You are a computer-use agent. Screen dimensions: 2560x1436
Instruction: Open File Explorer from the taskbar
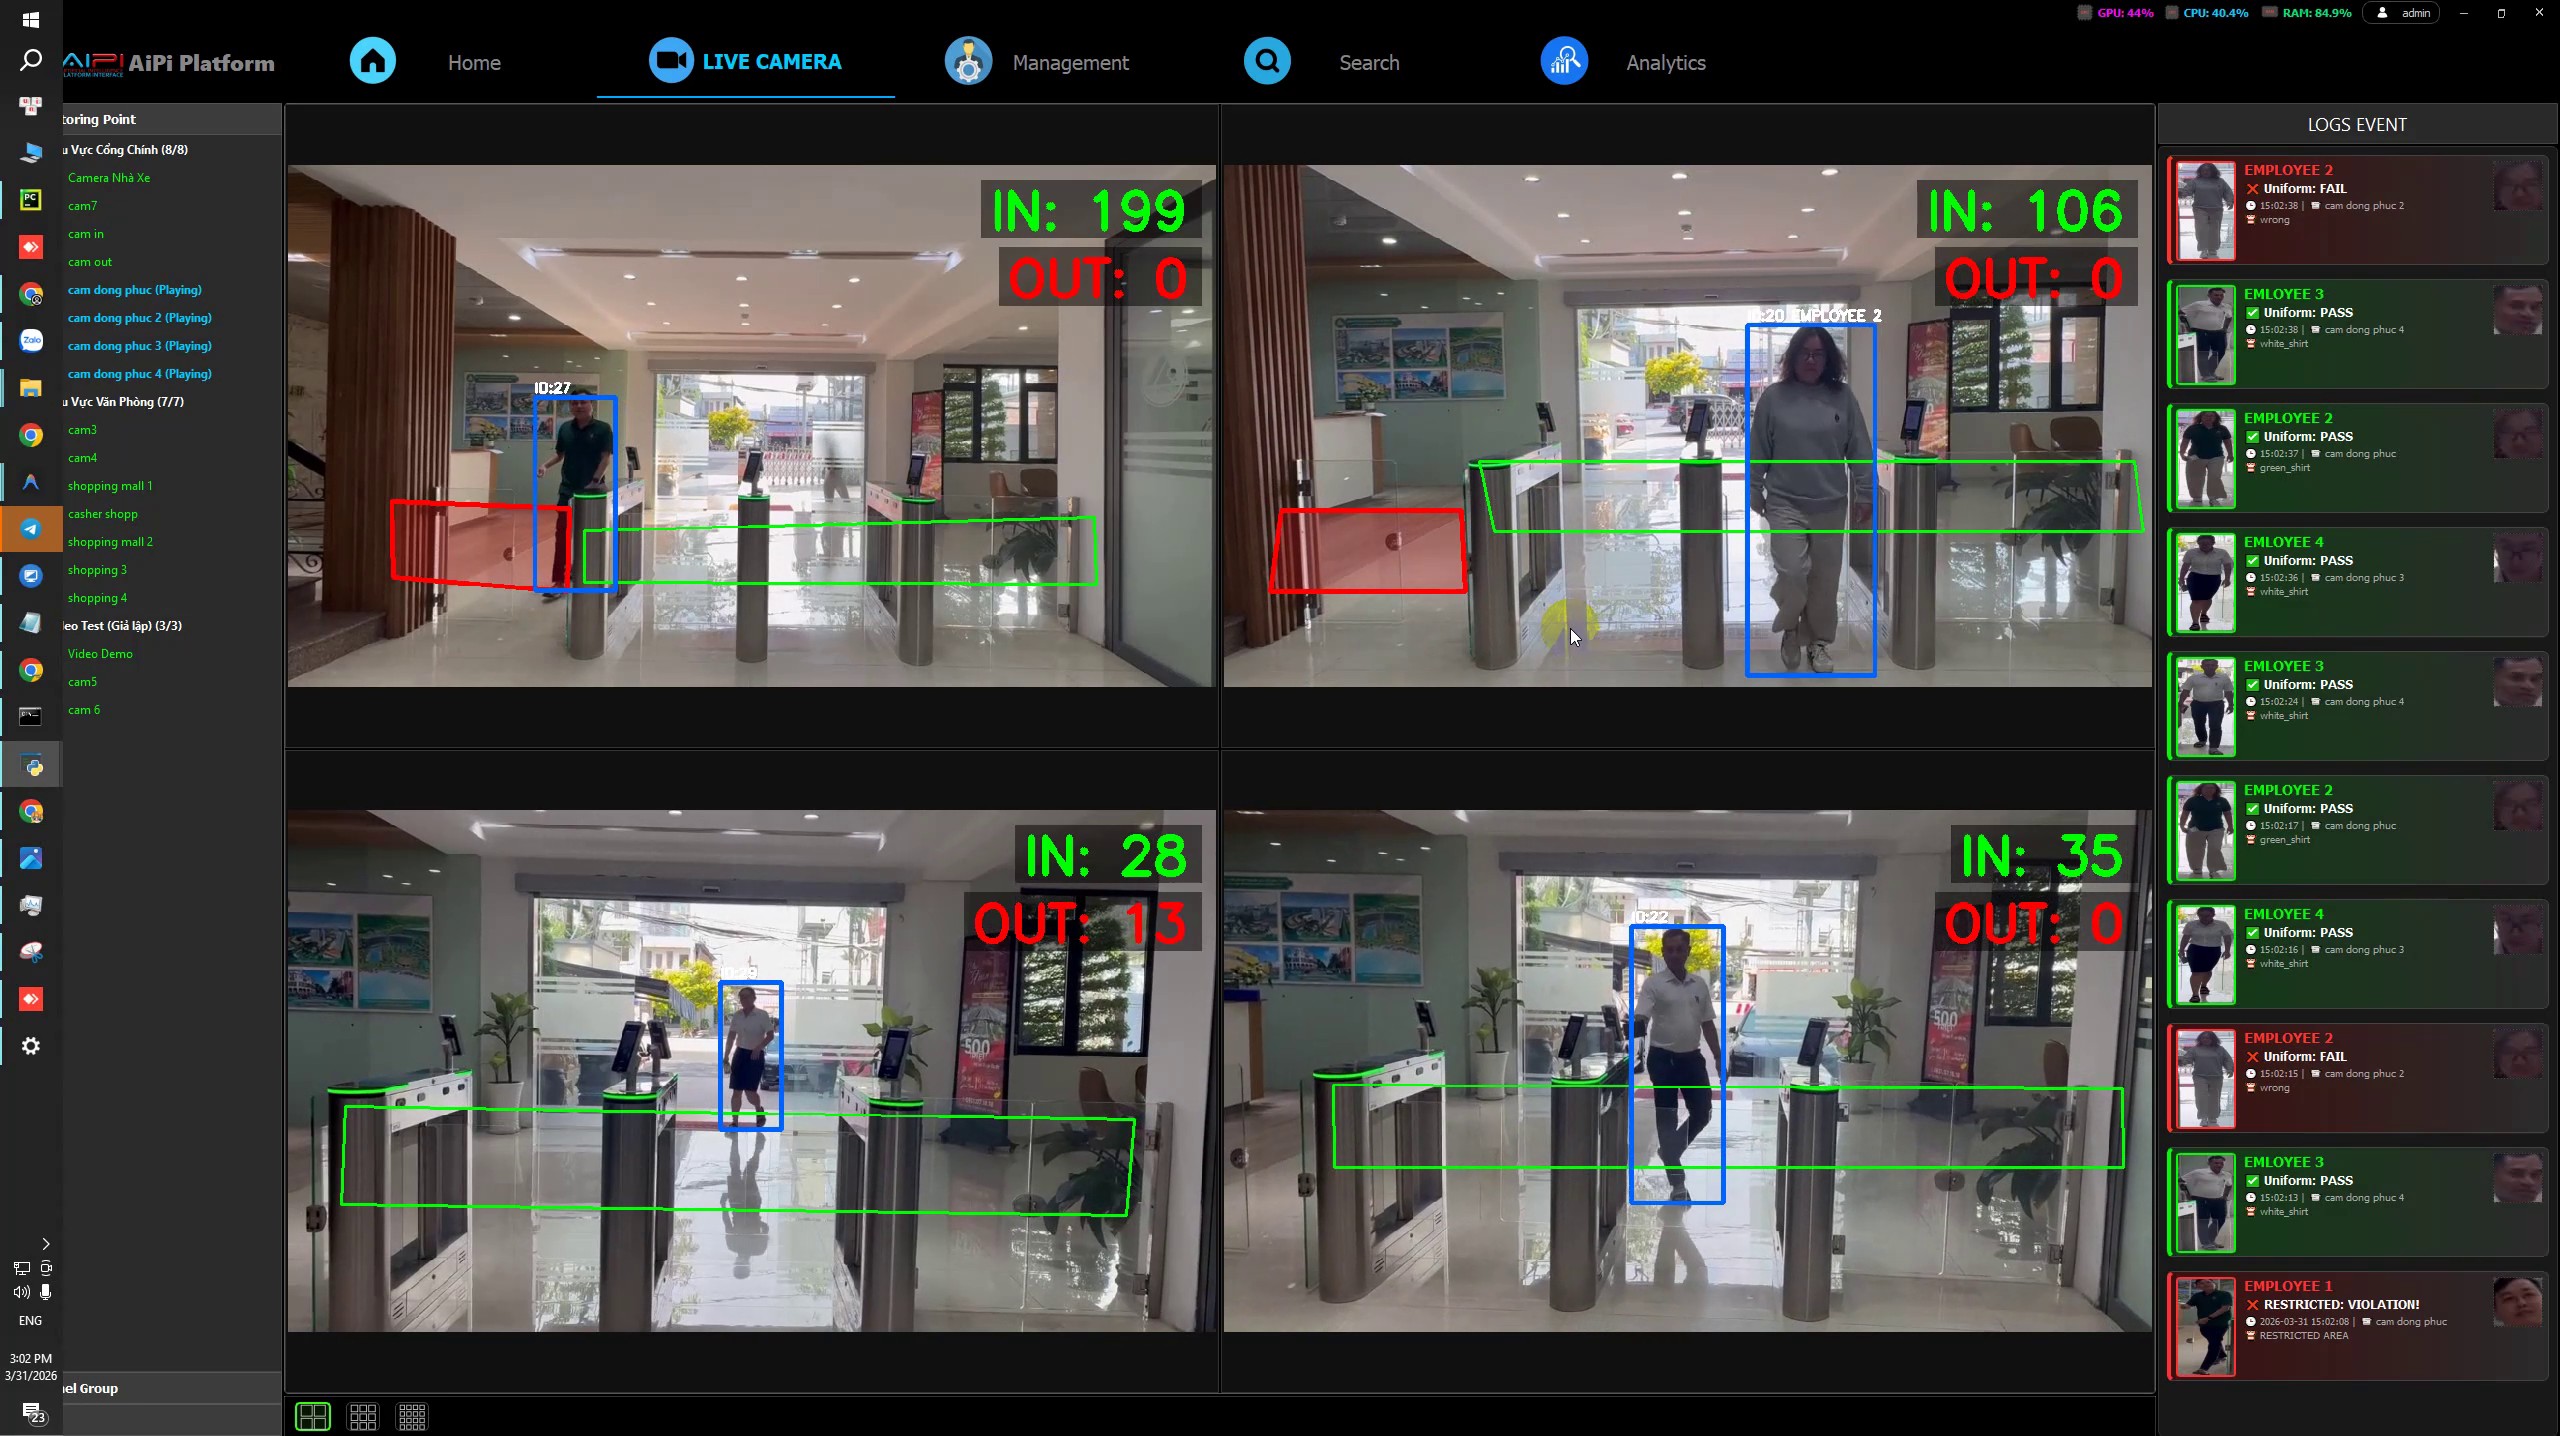[31, 387]
